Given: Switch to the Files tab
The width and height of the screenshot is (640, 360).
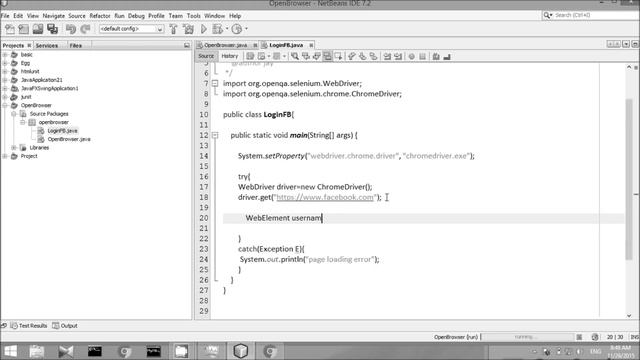Looking at the screenshot, I should click(x=76, y=45).
